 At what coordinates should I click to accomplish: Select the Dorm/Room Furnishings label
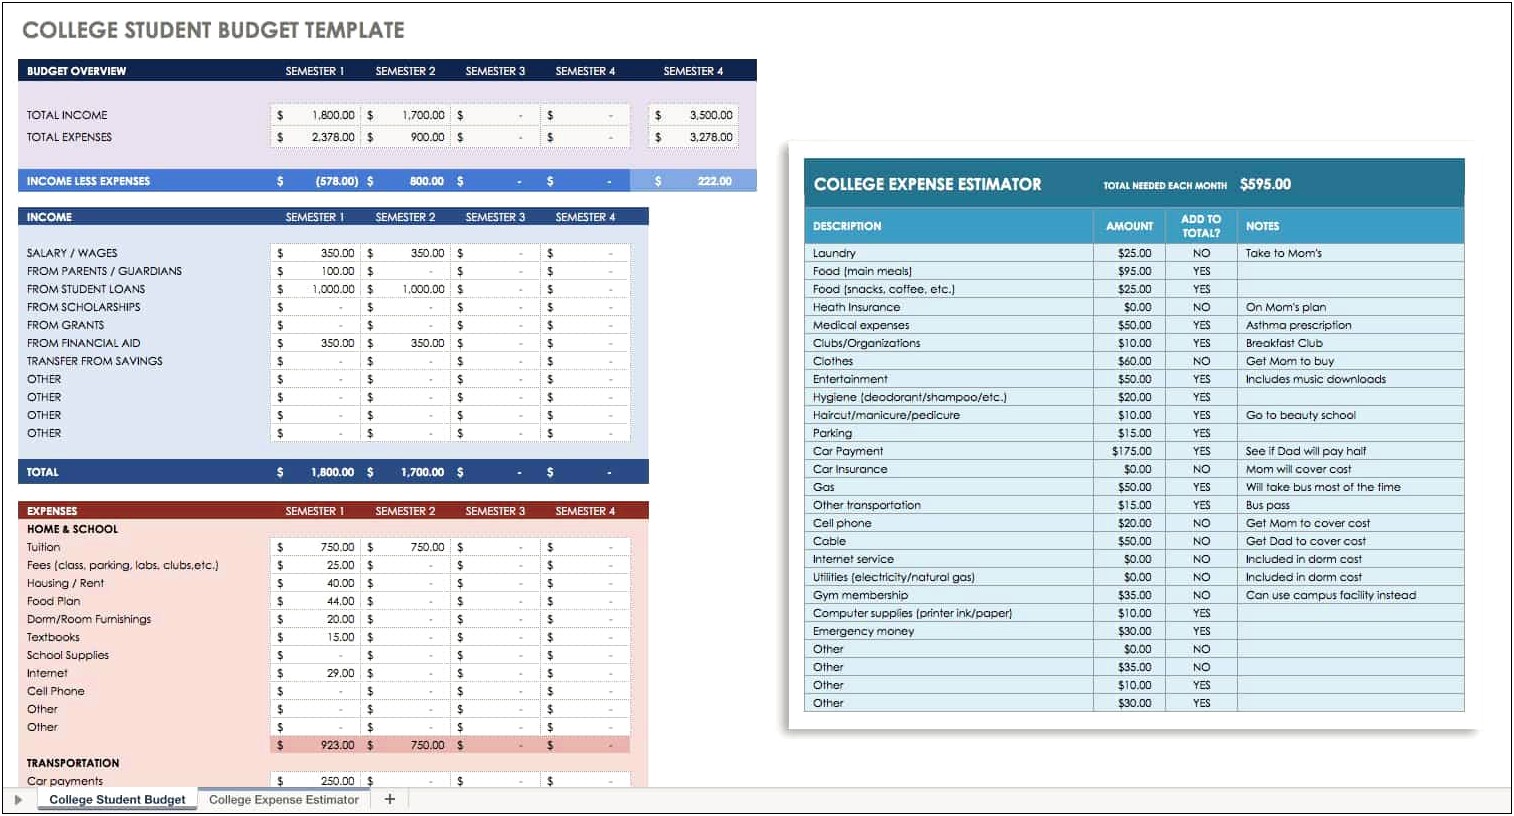89,619
